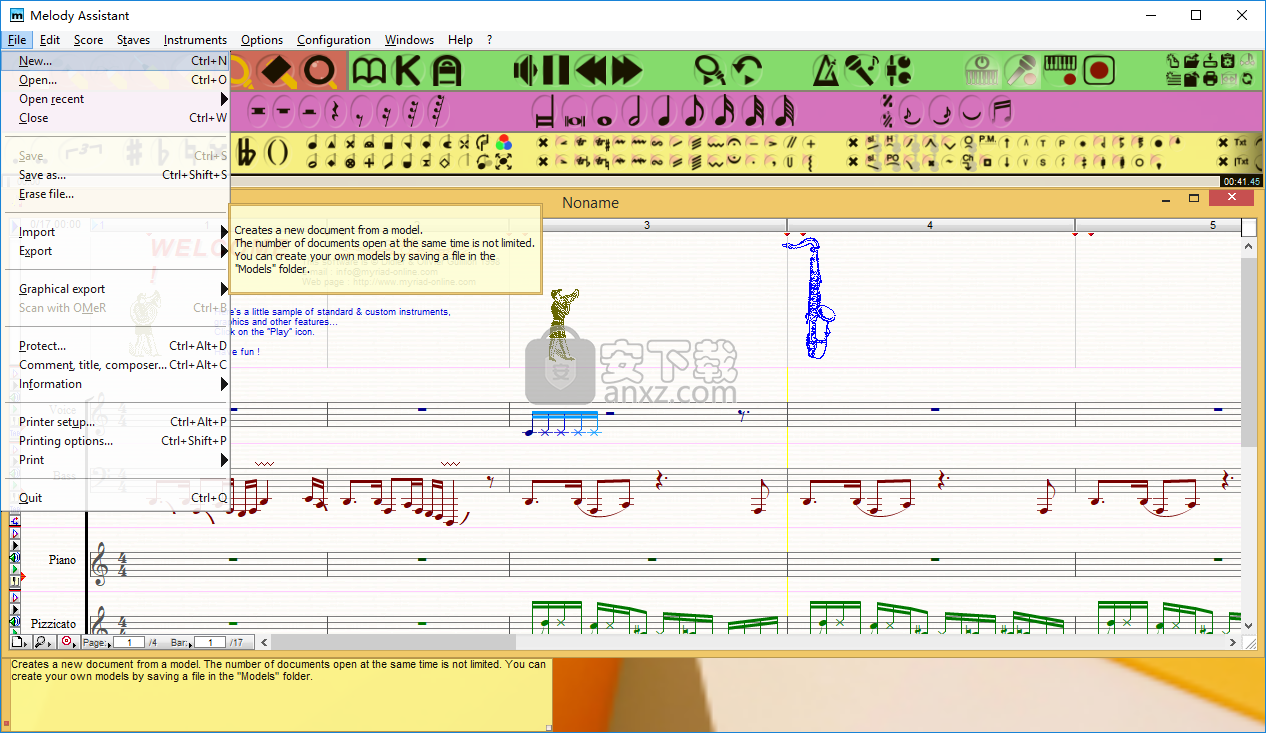Toggle the Piano staff speaker icon

[x=15, y=557]
